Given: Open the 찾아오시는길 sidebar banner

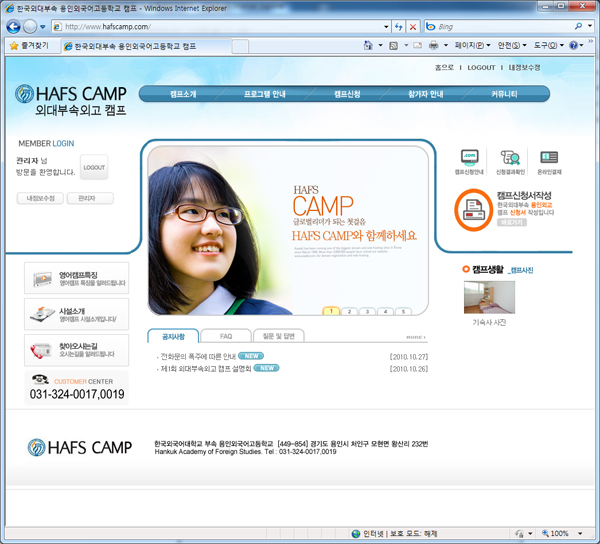Looking at the screenshot, I should click(x=77, y=350).
